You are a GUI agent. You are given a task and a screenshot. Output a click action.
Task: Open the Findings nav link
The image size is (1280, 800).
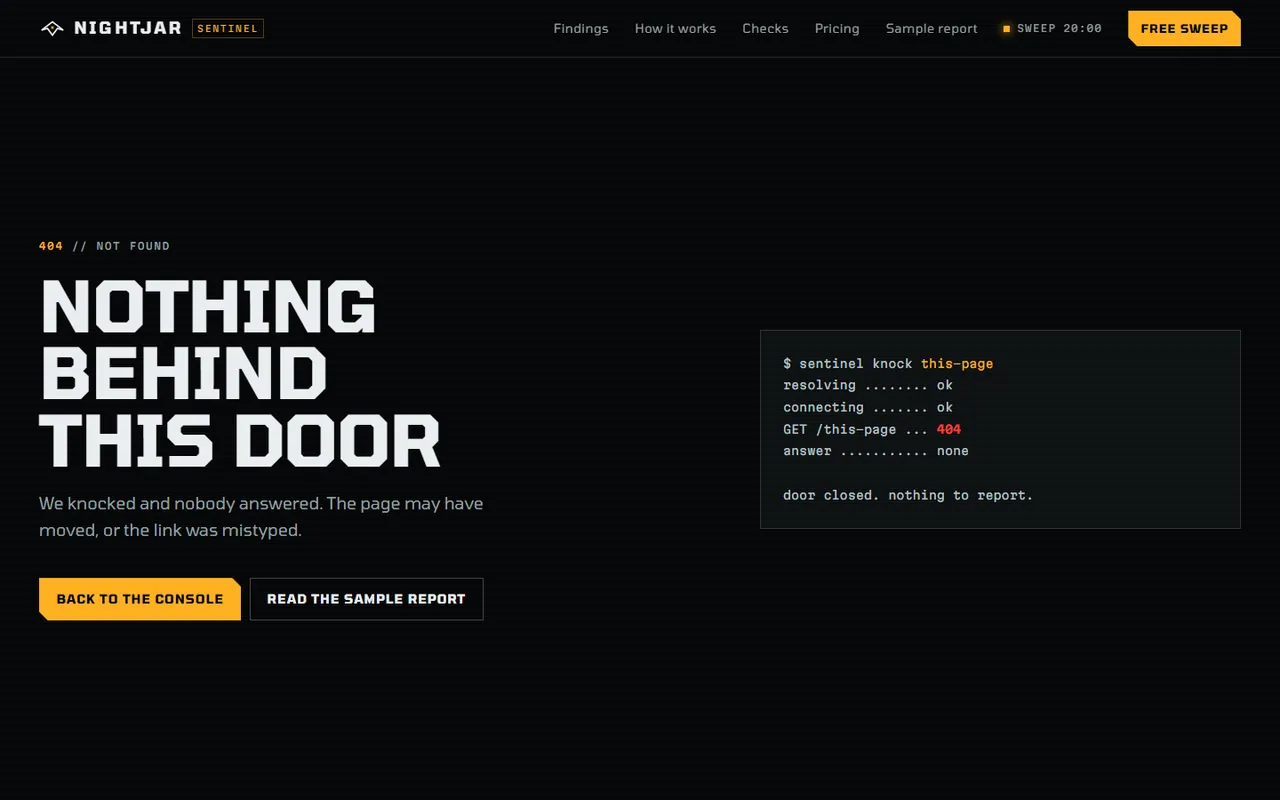pyautogui.click(x=581, y=28)
